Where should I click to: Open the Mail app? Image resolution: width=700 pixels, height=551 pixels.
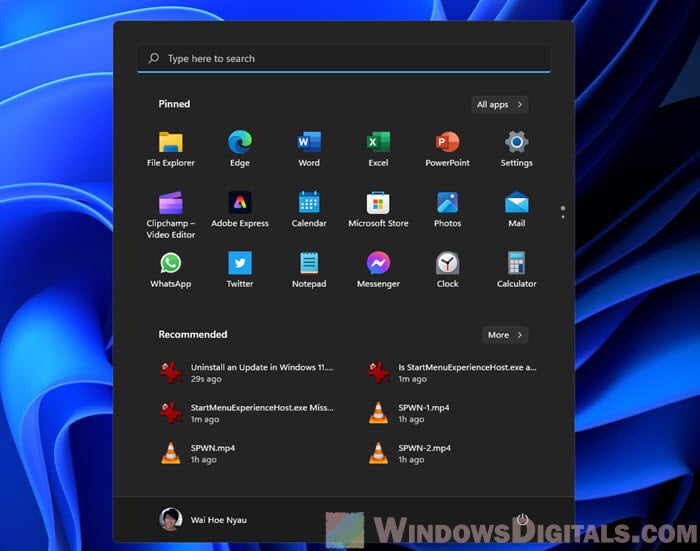pyautogui.click(x=517, y=209)
